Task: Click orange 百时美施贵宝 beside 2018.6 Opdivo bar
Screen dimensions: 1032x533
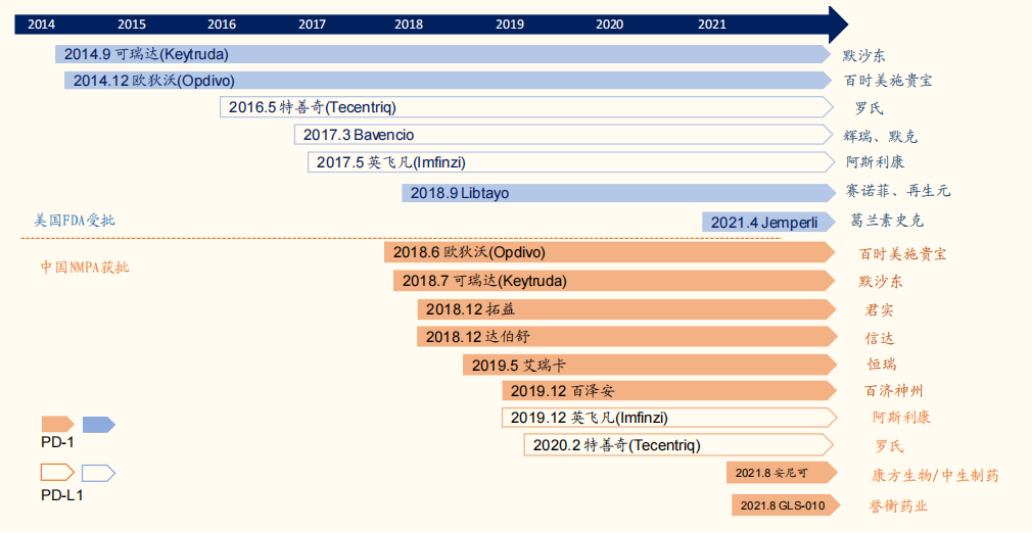Action: point(902,254)
